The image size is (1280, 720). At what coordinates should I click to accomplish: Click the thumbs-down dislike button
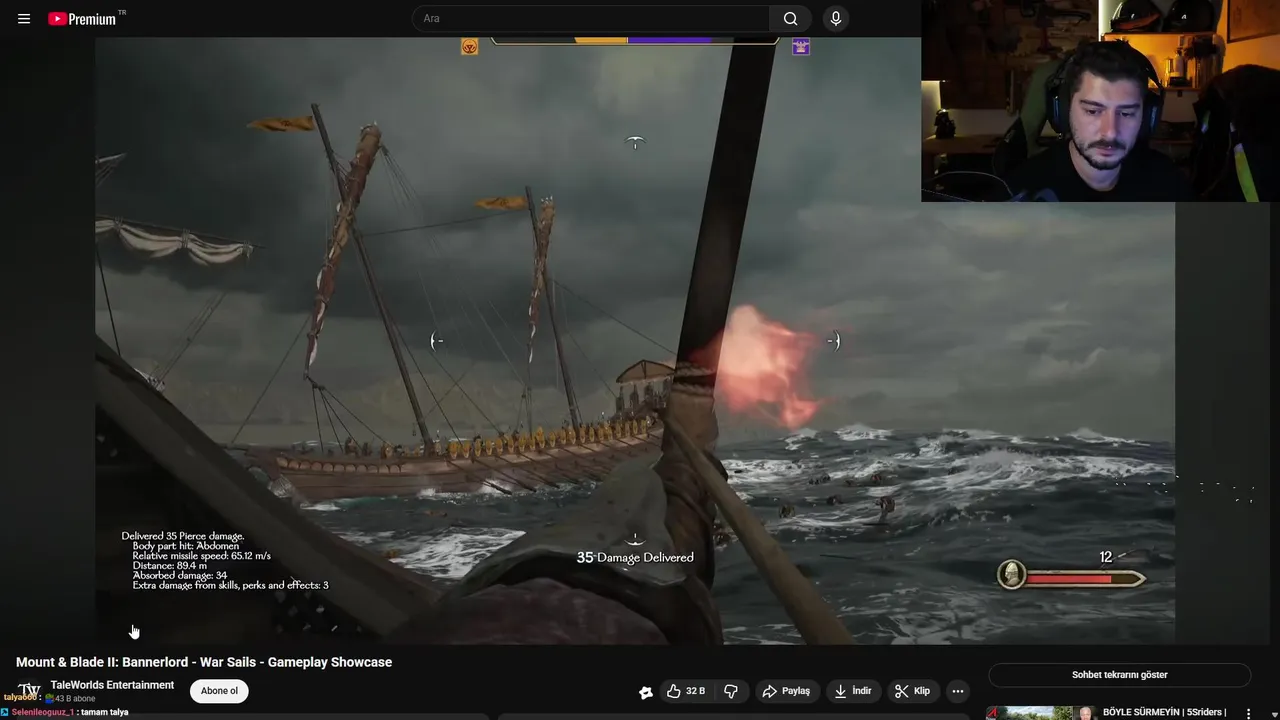[x=731, y=691]
